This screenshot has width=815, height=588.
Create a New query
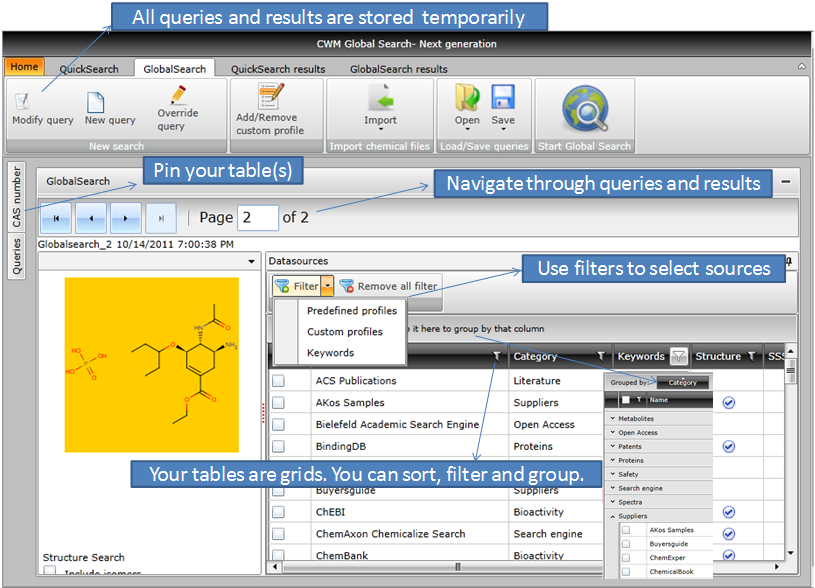pos(96,101)
